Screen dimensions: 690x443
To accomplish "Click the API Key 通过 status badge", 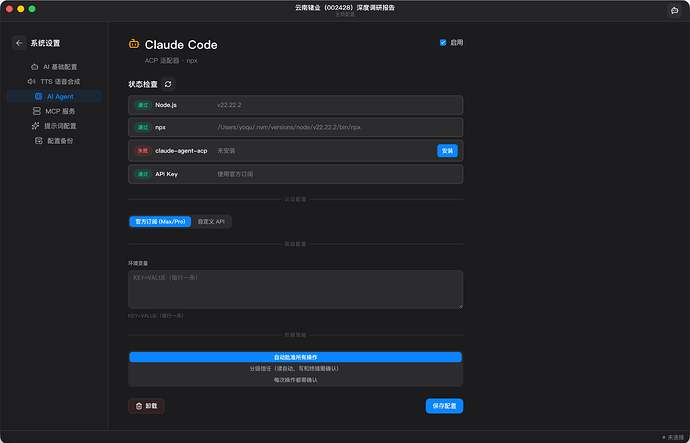I will point(143,174).
